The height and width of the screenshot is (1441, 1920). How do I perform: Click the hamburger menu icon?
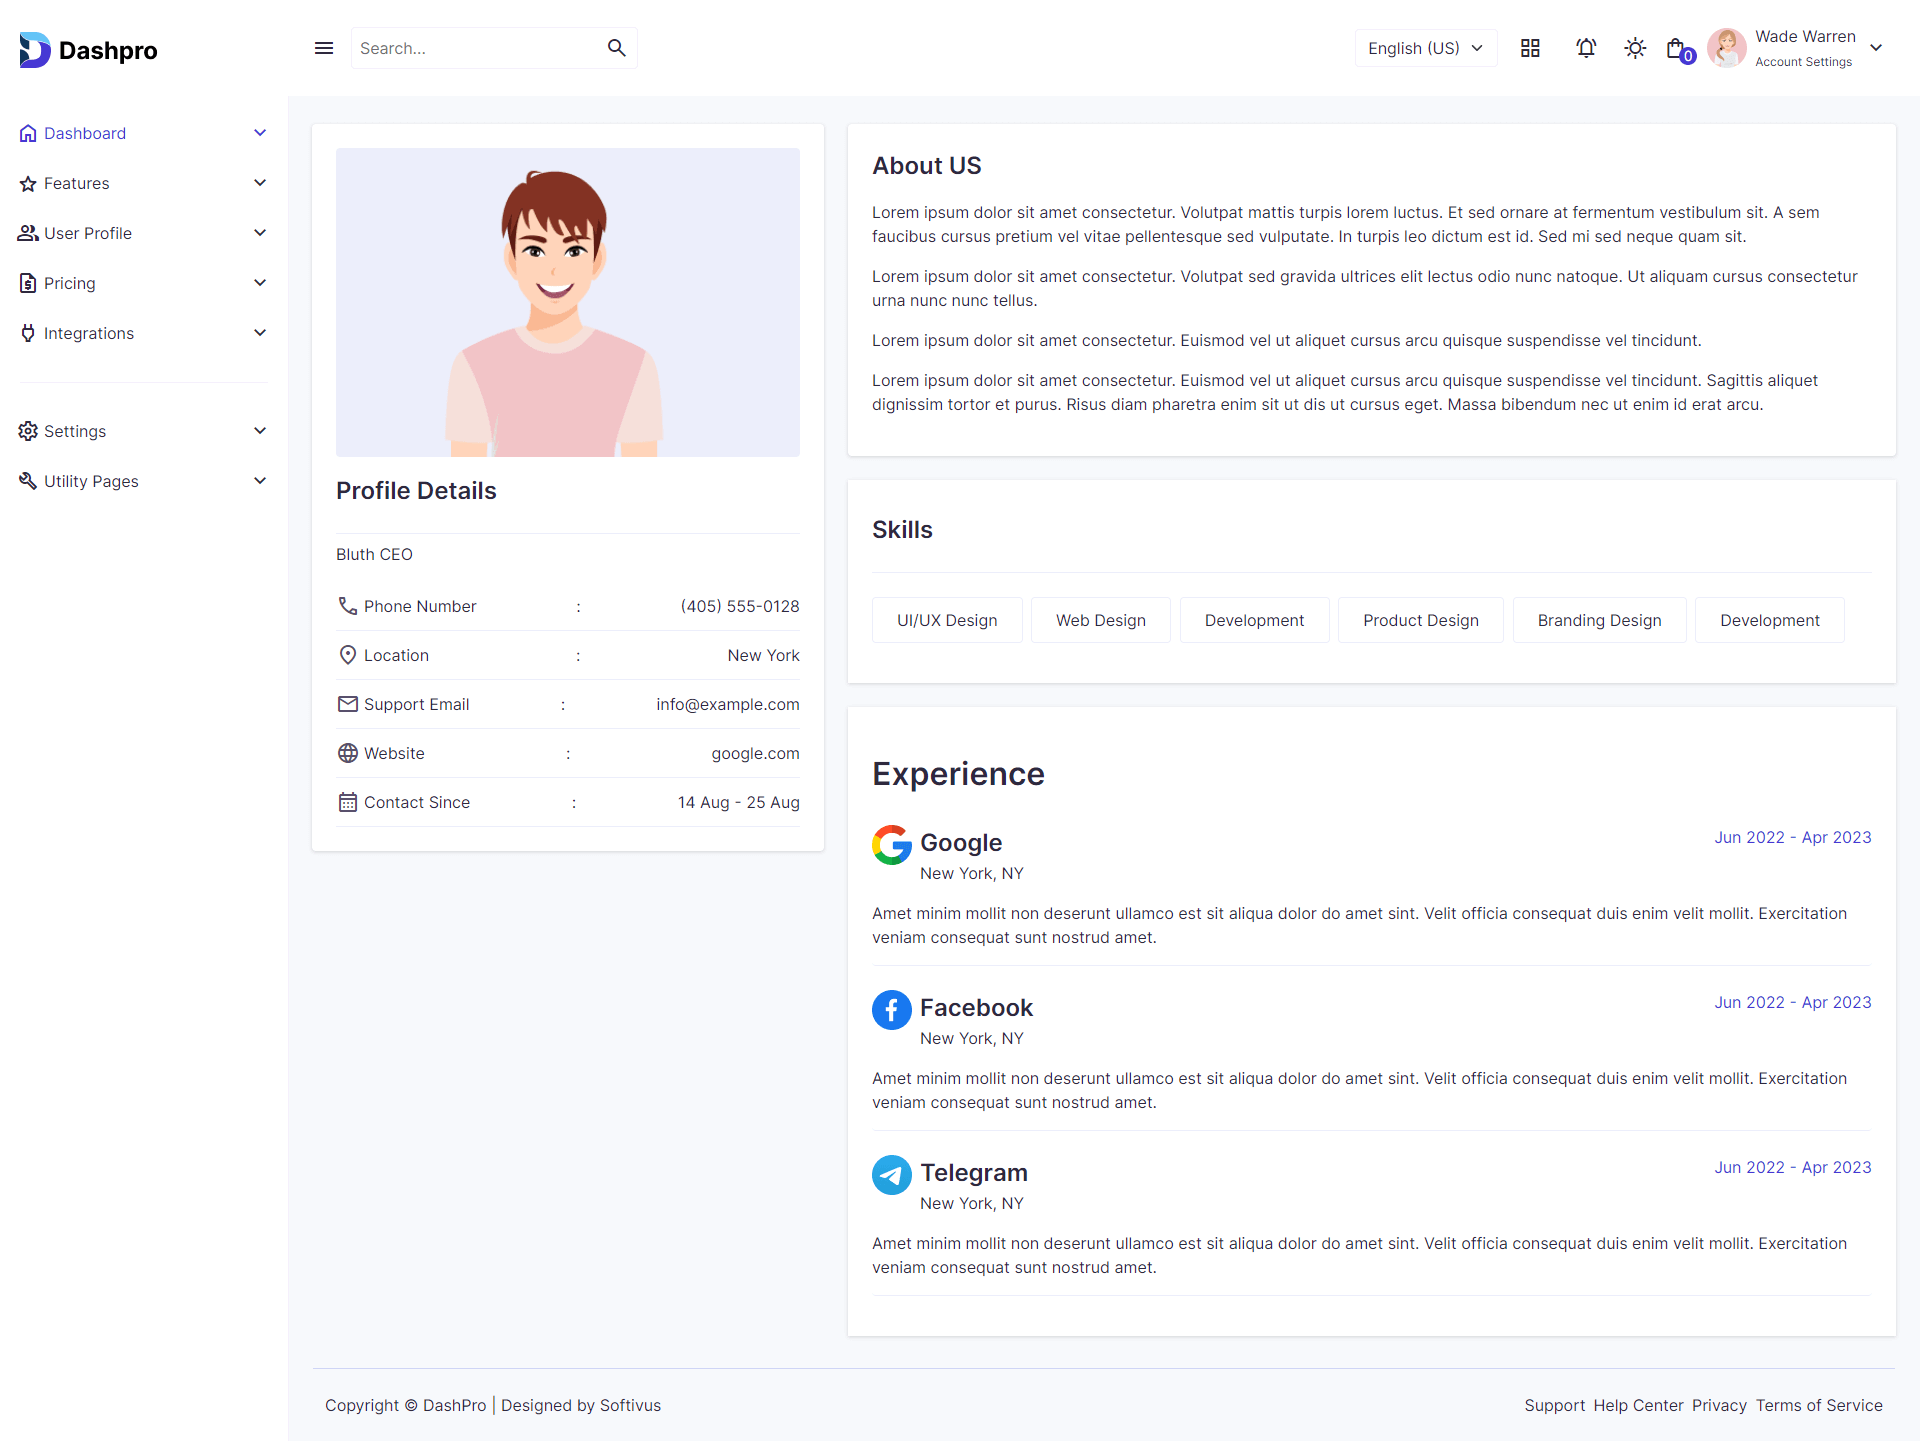pos(324,48)
